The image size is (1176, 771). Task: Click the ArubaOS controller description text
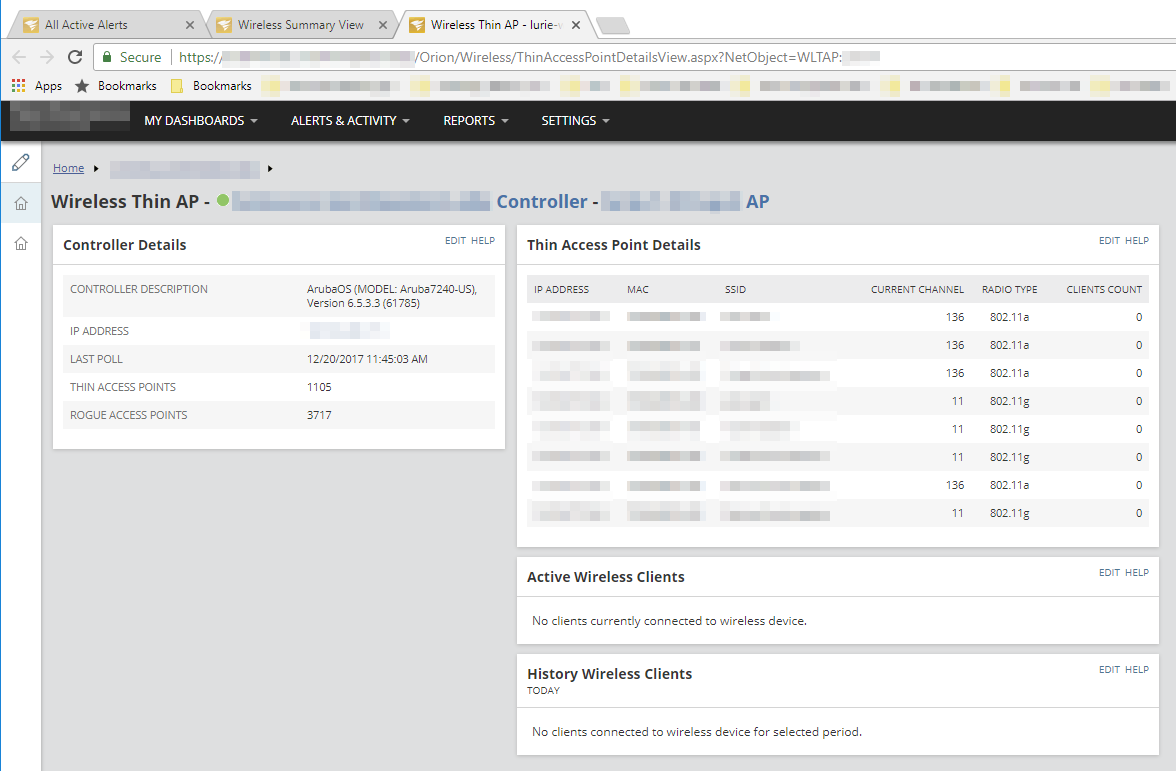point(392,296)
